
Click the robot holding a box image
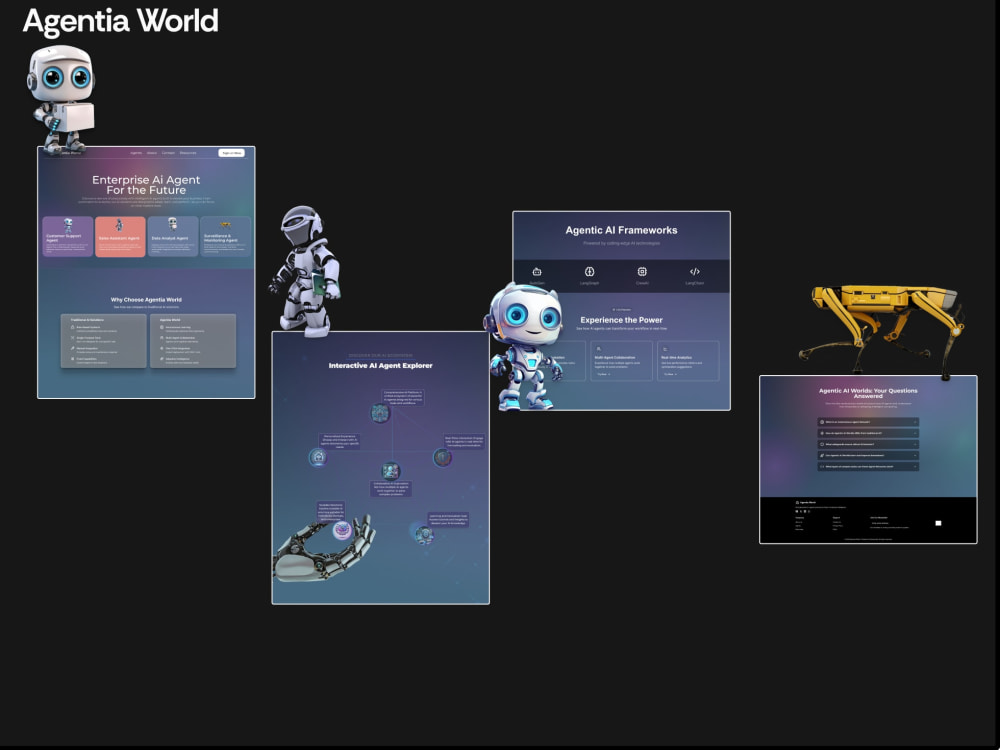tap(61, 99)
